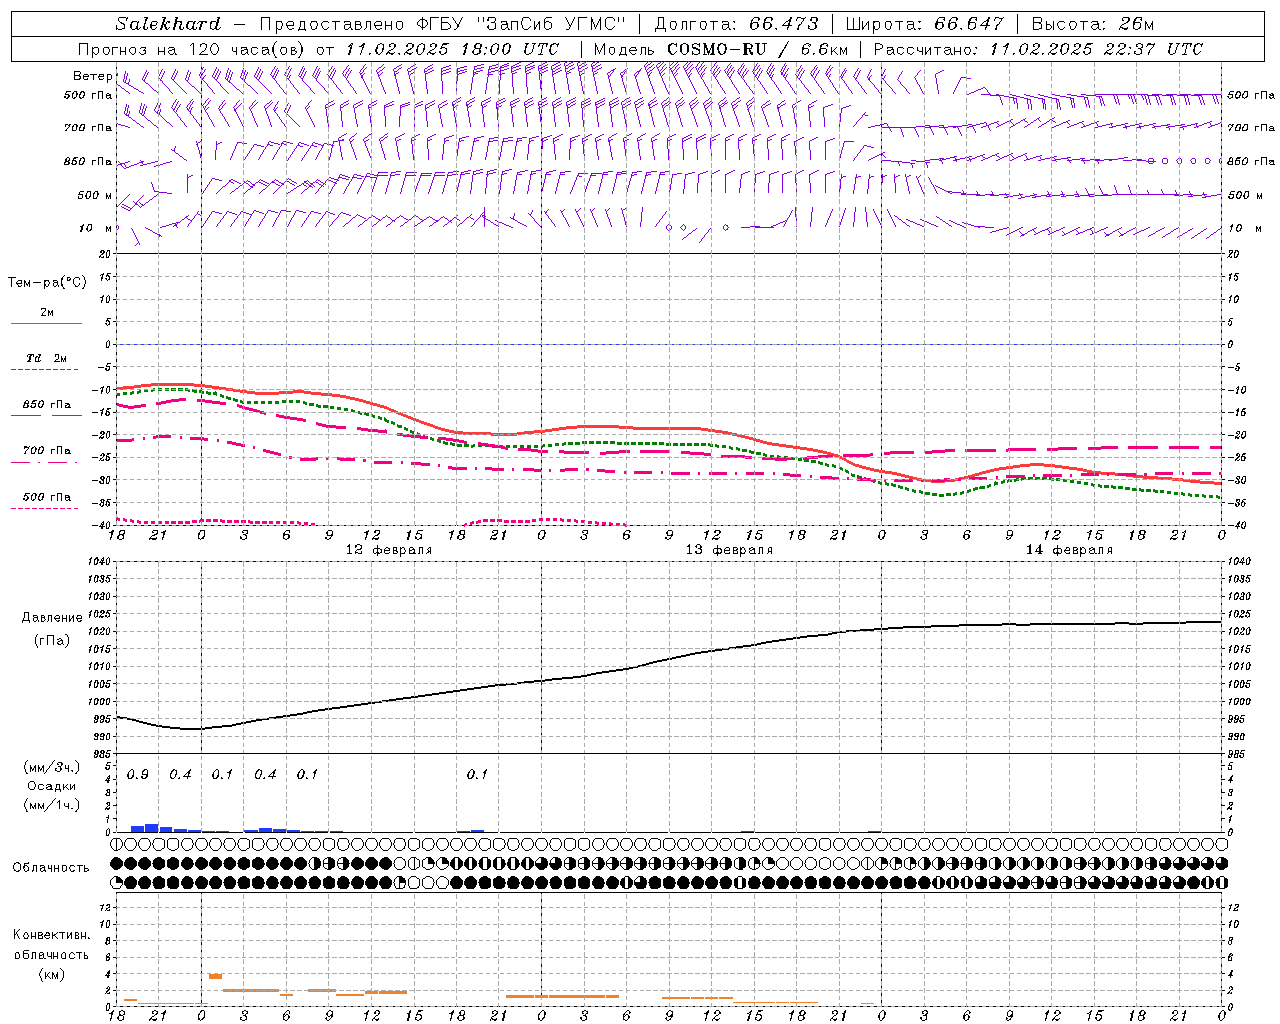Click the Высота: 26м header field

click(x=1093, y=24)
